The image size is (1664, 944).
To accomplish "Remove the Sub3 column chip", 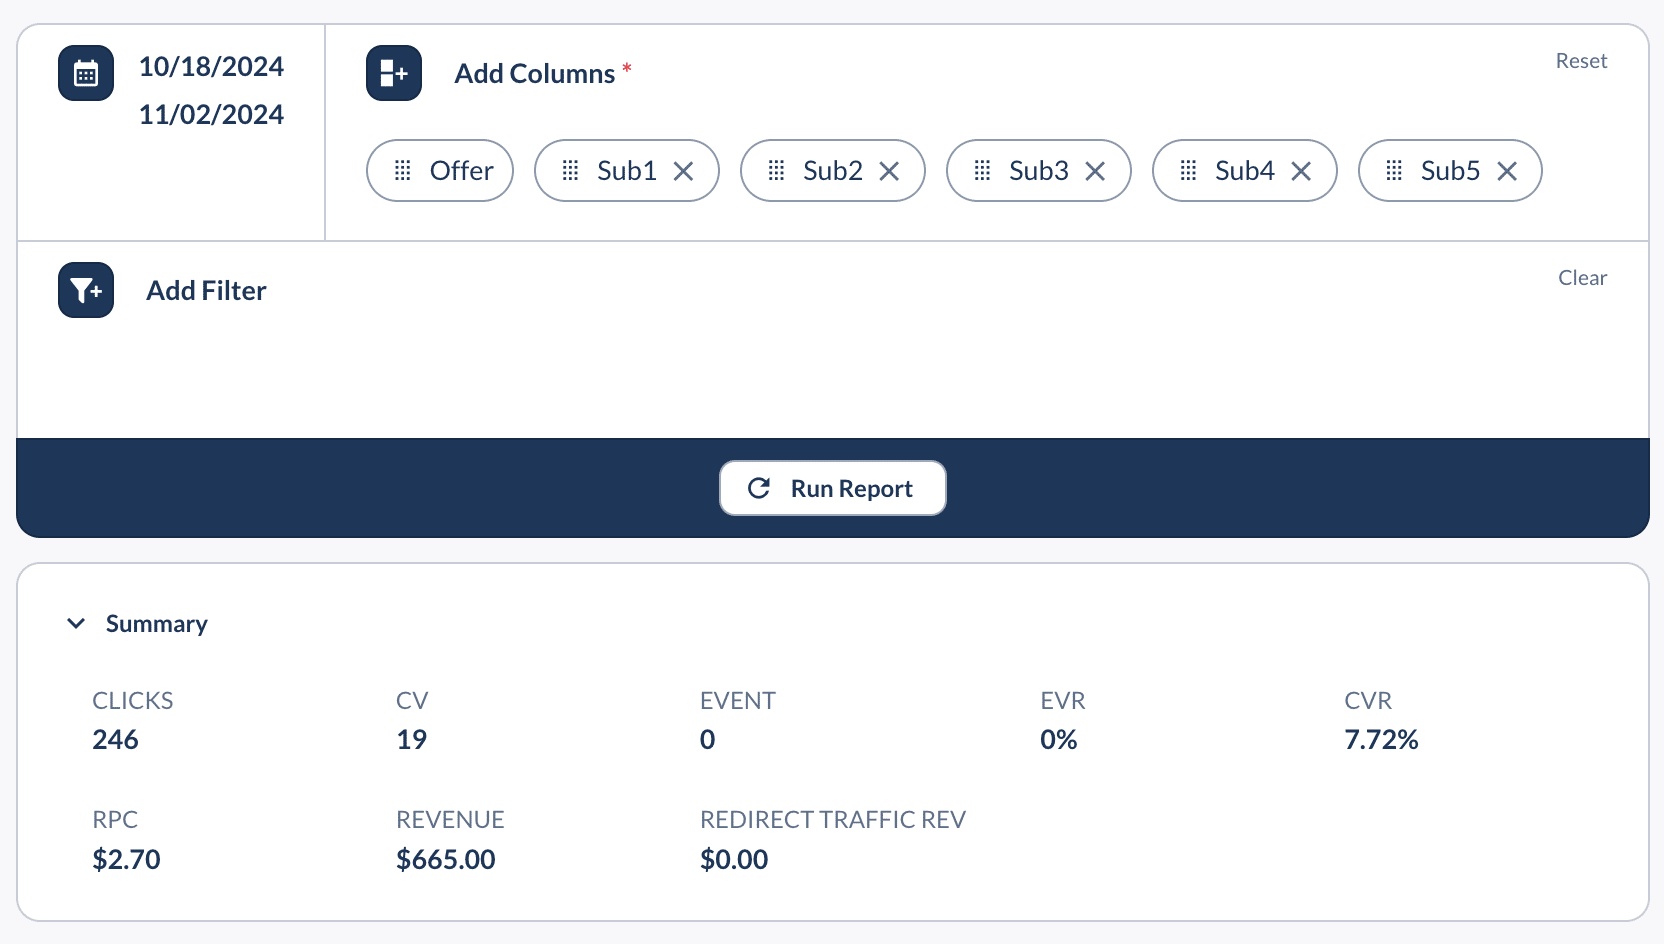I will tap(1095, 171).
